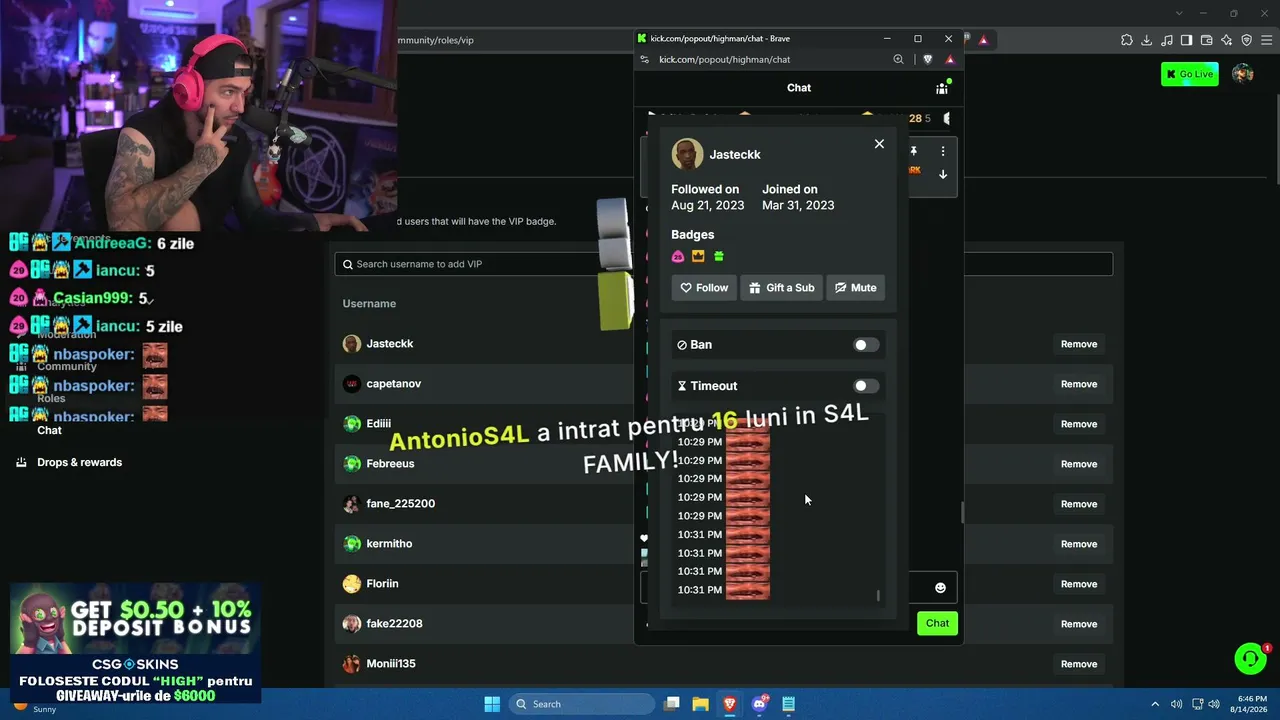1280x720 pixels.
Task: Click the CSGOSkins deposit bonus banner
Action: click(x=136, y=641)
